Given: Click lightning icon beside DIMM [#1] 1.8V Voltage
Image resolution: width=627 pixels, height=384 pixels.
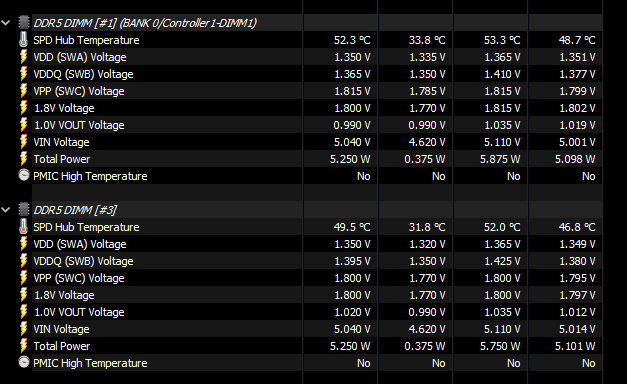Looking at the screenshot, I should click(x=24, y=108).
